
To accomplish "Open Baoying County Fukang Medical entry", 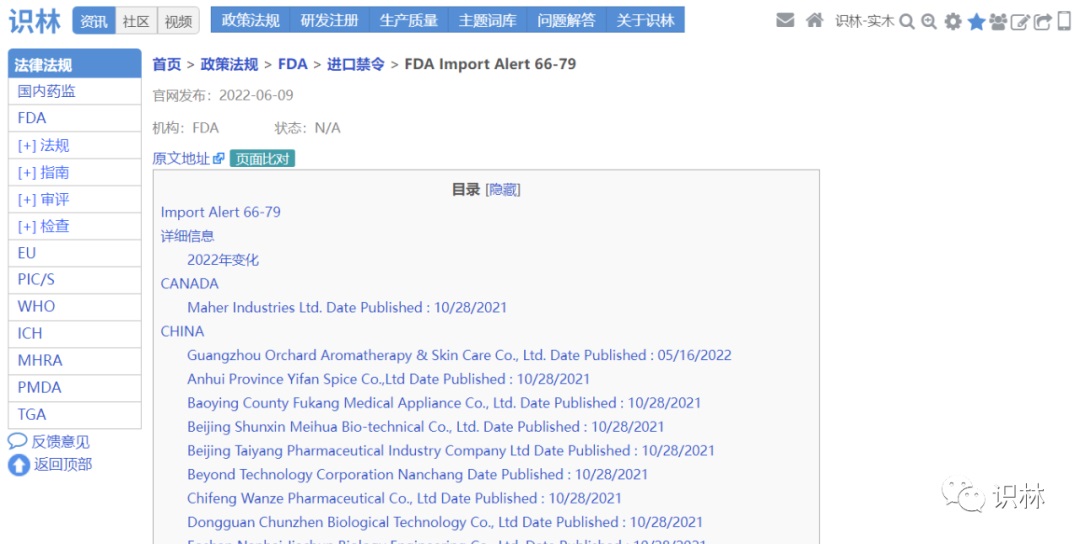I will point(444,403).
